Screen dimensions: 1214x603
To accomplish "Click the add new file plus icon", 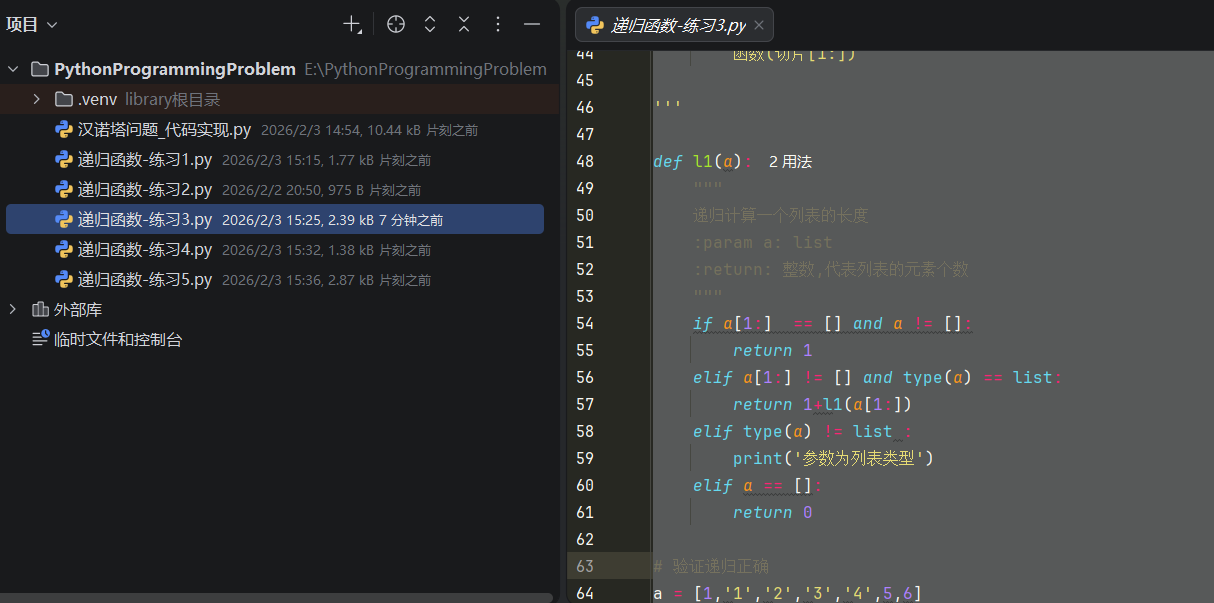I will (352, 24).
